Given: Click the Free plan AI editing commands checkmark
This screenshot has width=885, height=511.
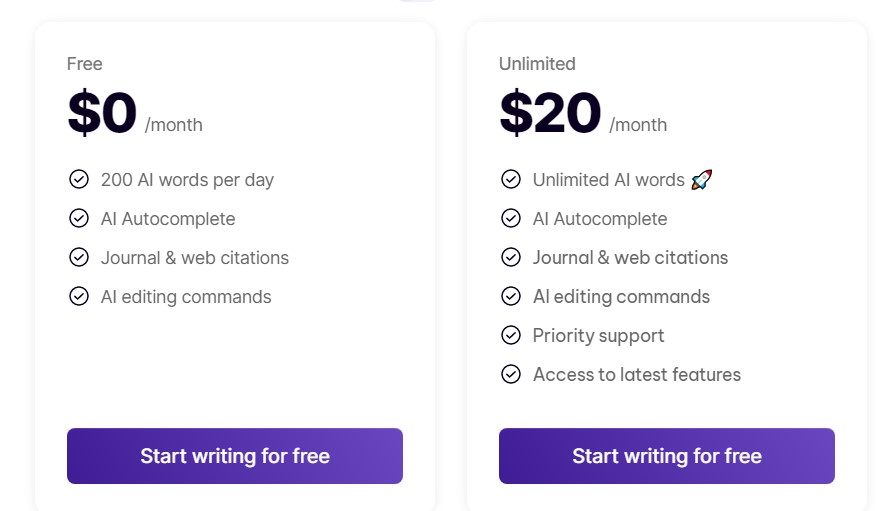Looking at the screenshot, I should coord(79,296).
